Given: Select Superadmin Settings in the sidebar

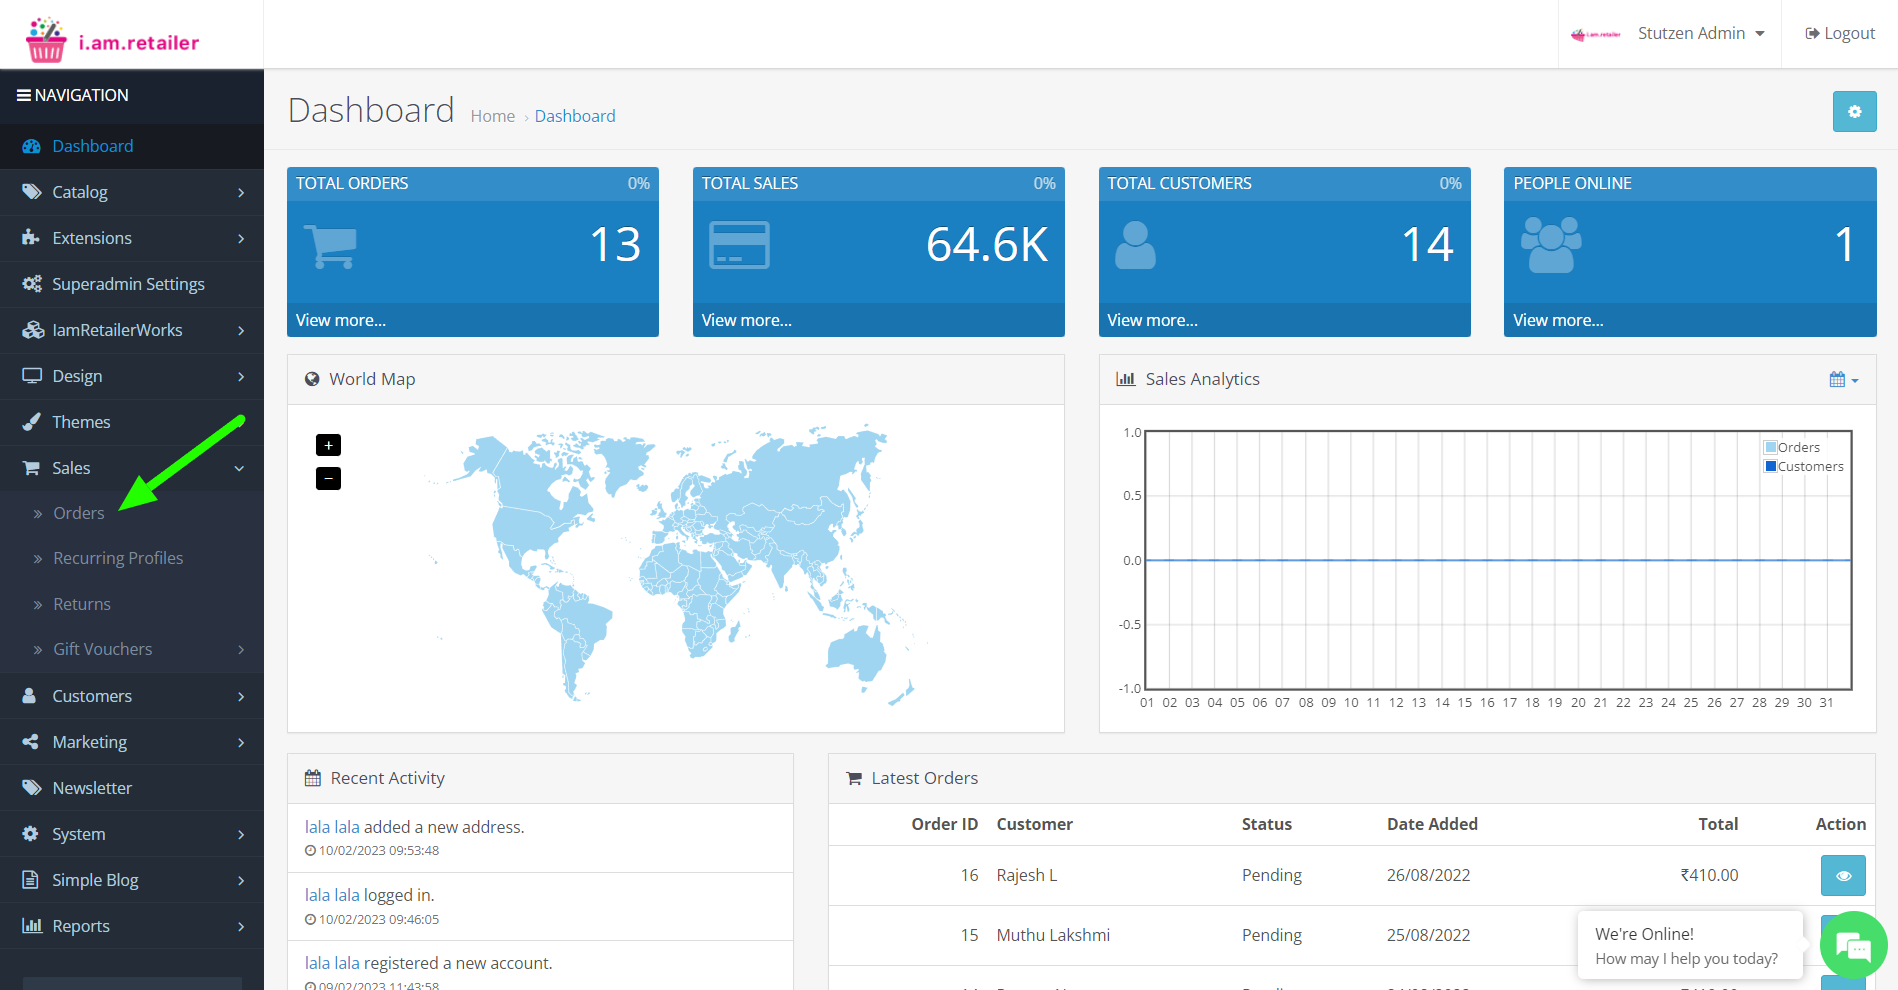Looking at the screenshot, I should [x=128, y=284].
